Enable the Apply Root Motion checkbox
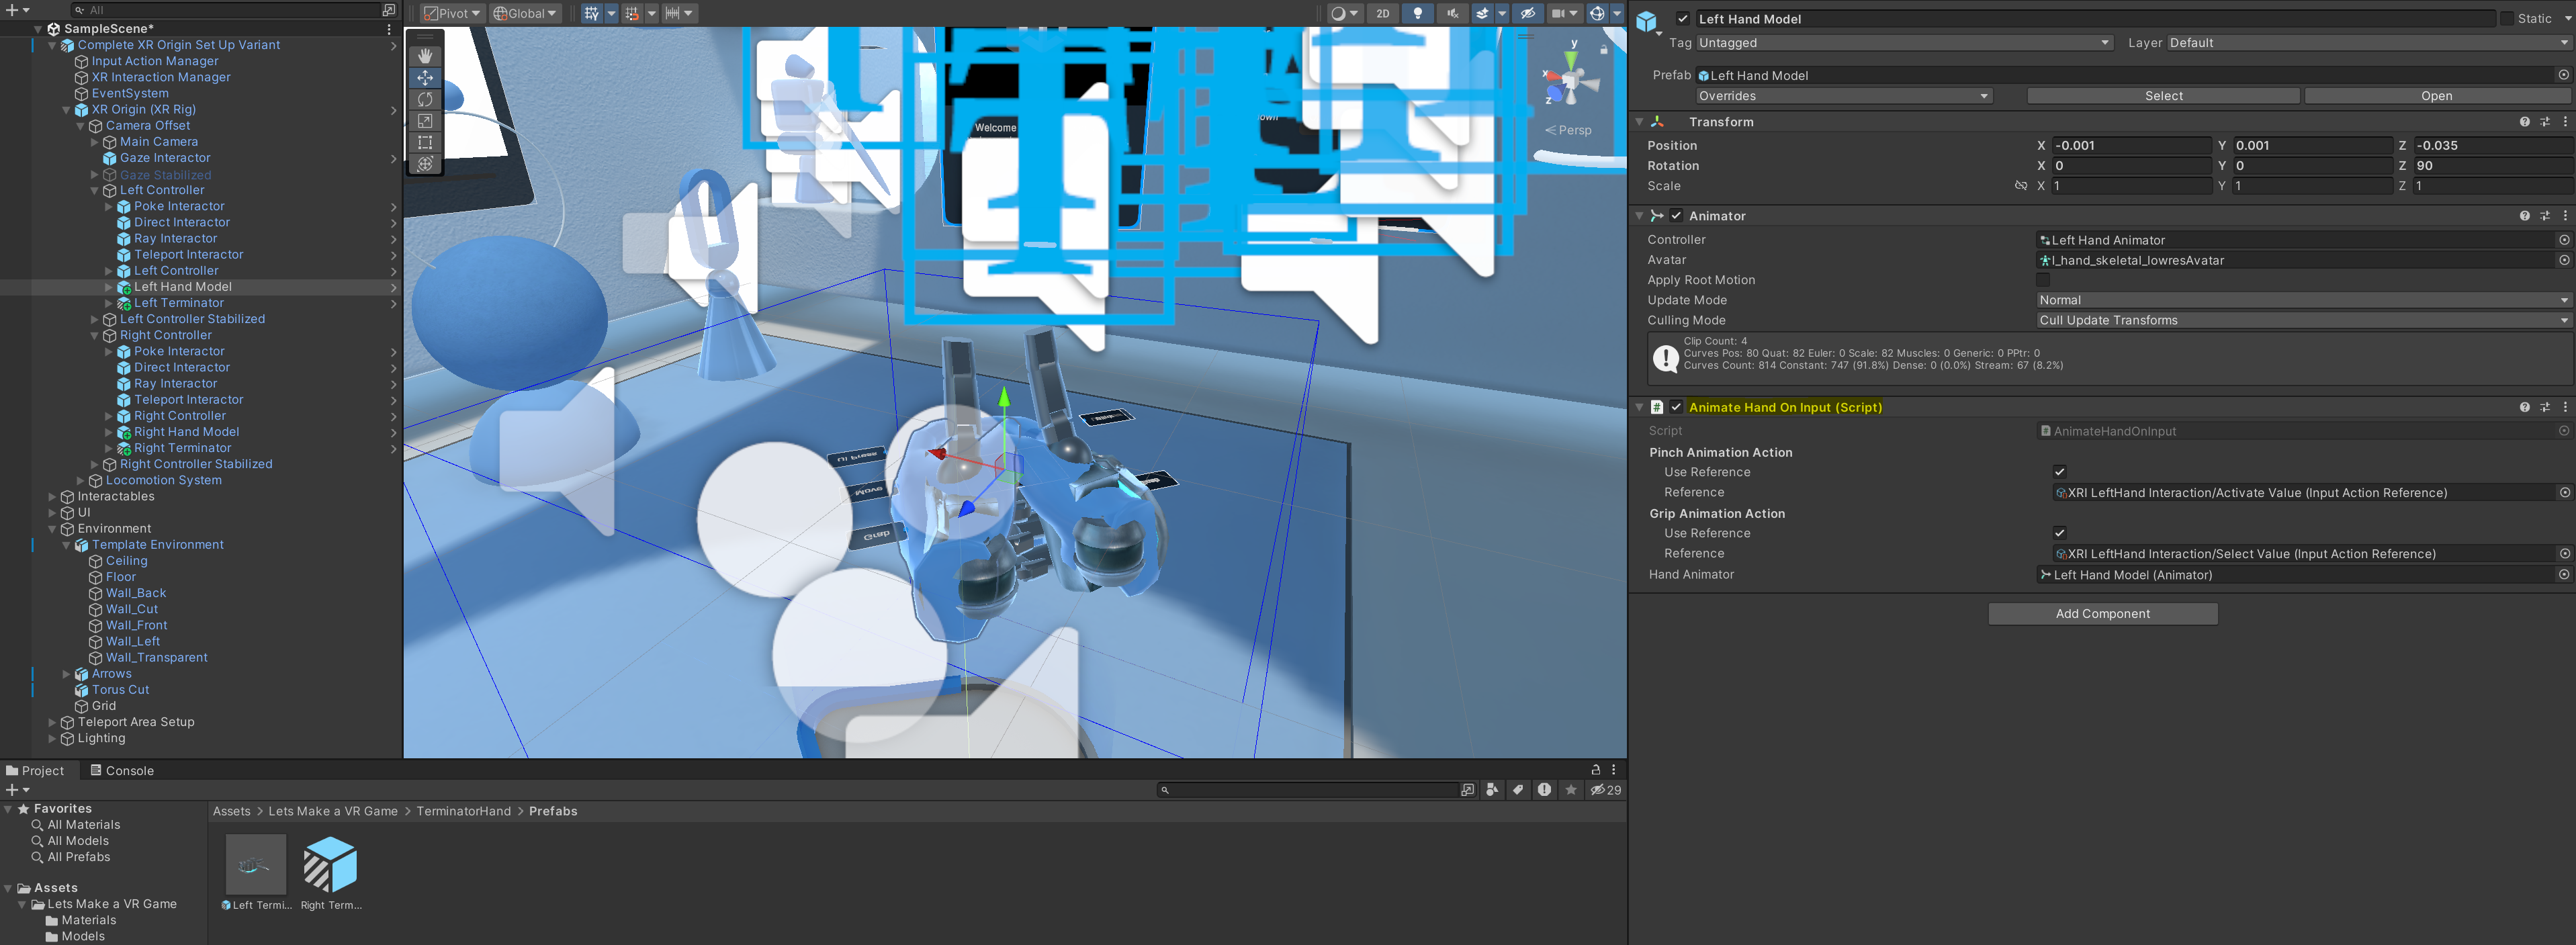 (2043, 280)
